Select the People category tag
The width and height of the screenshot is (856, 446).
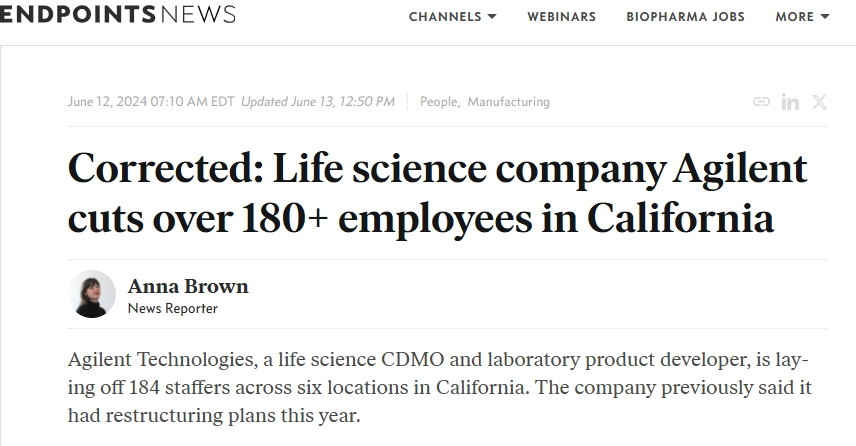click(x=438, y=102)
